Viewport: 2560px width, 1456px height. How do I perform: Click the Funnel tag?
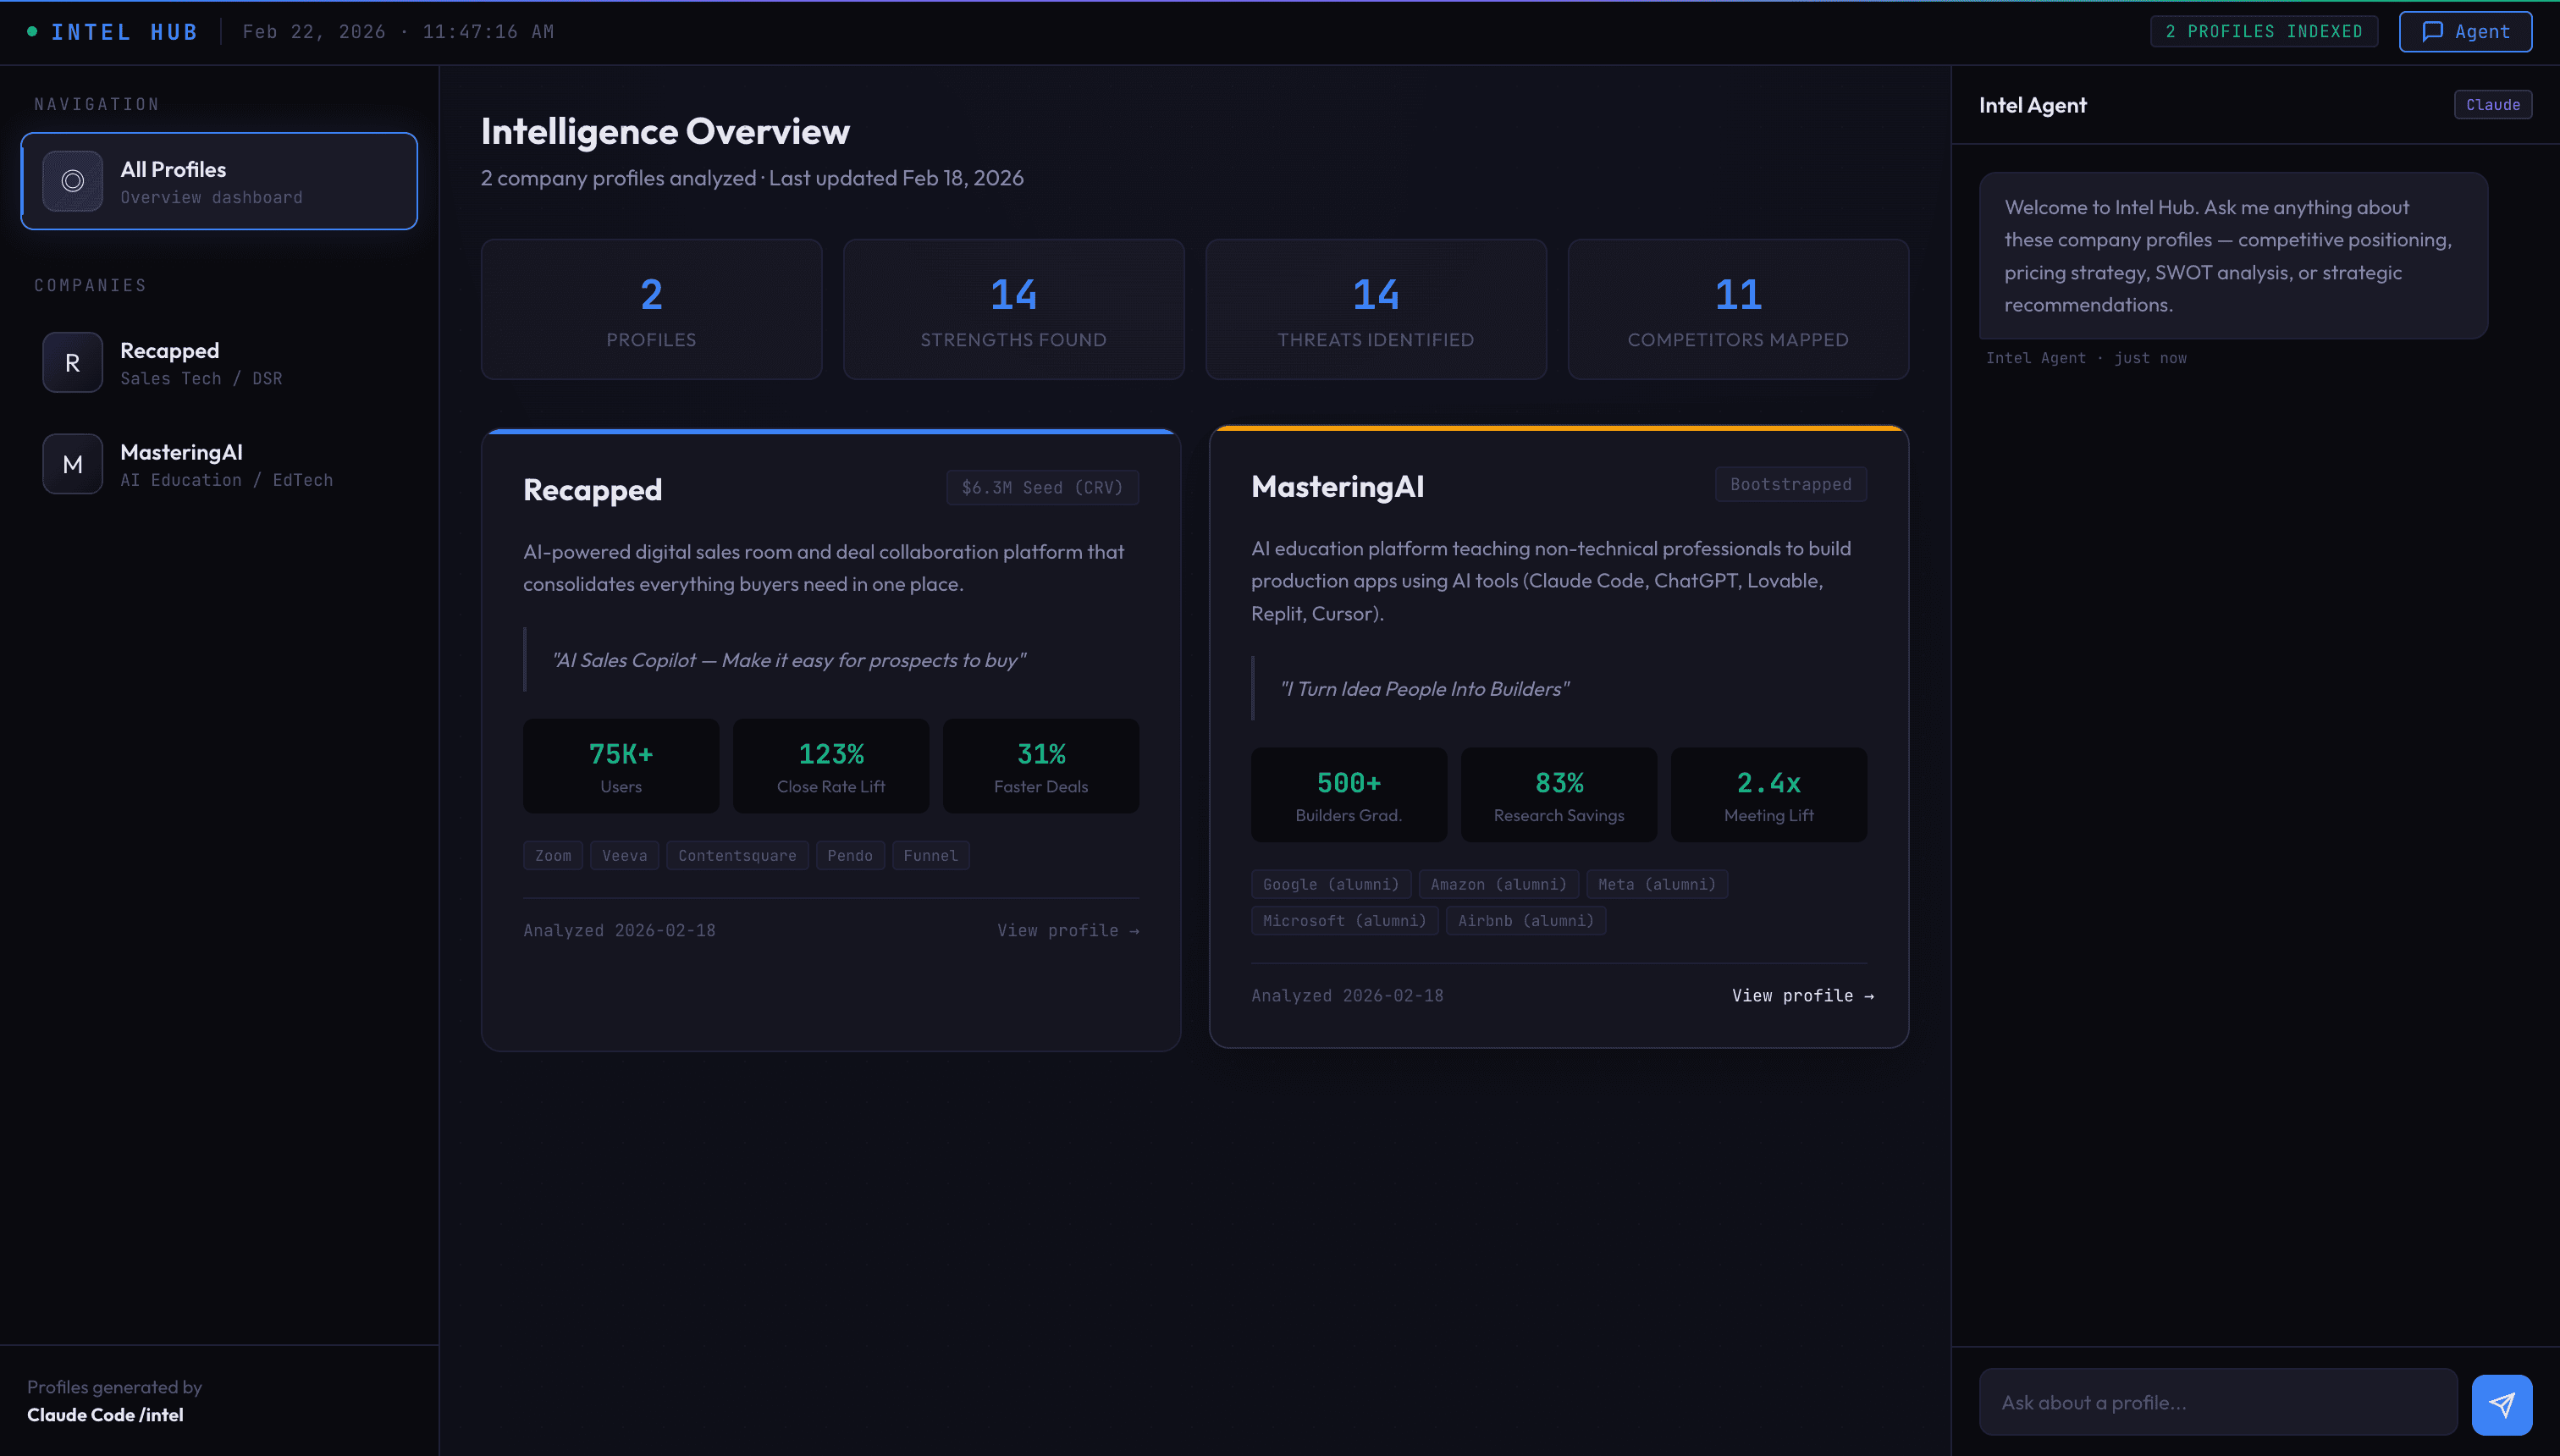pyautogui.click(x=930, y=856)
